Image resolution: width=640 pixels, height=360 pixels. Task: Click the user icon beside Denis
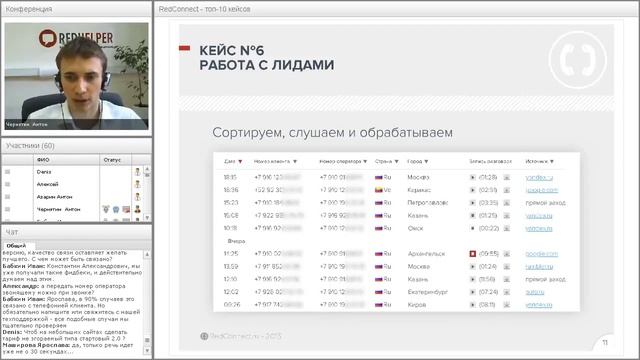(138, 172)
